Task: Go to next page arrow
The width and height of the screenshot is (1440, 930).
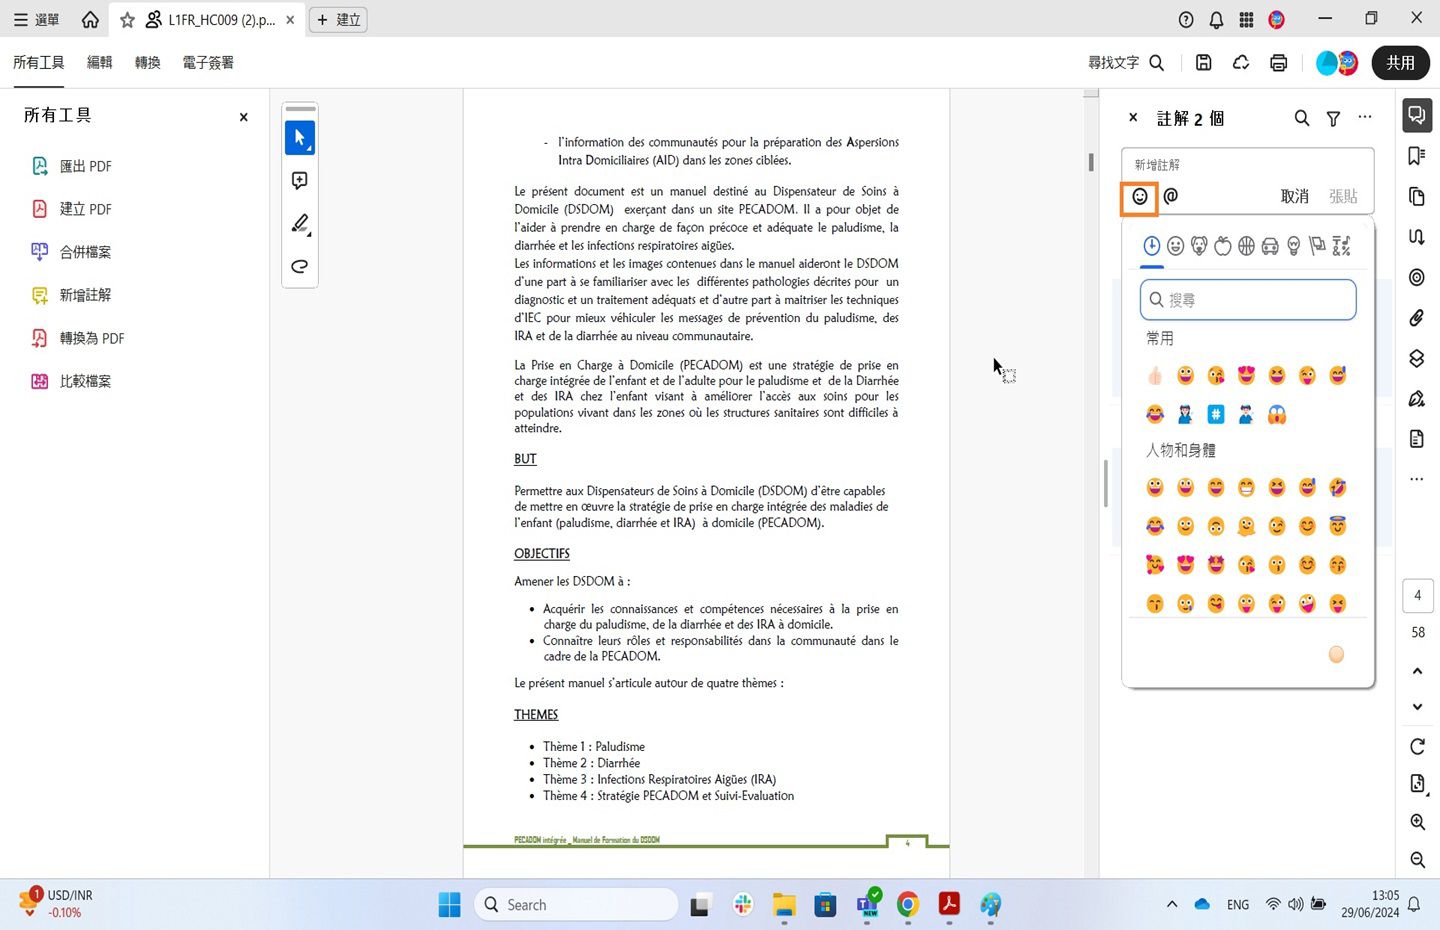Action: [x=1417, y=707]
